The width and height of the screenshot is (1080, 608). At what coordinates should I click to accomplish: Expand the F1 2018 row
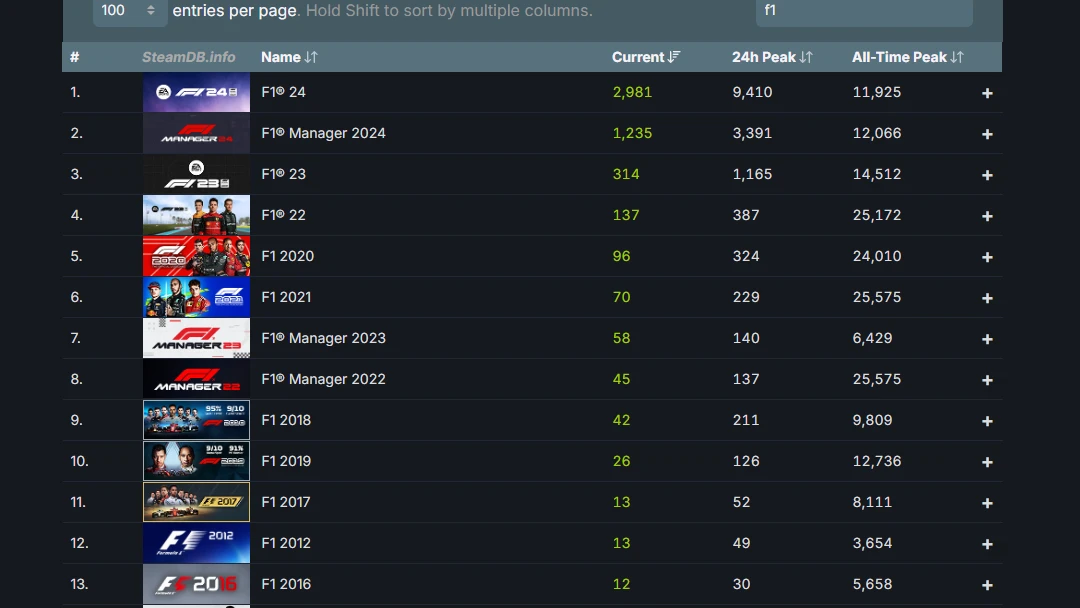[x=987, y=420]
